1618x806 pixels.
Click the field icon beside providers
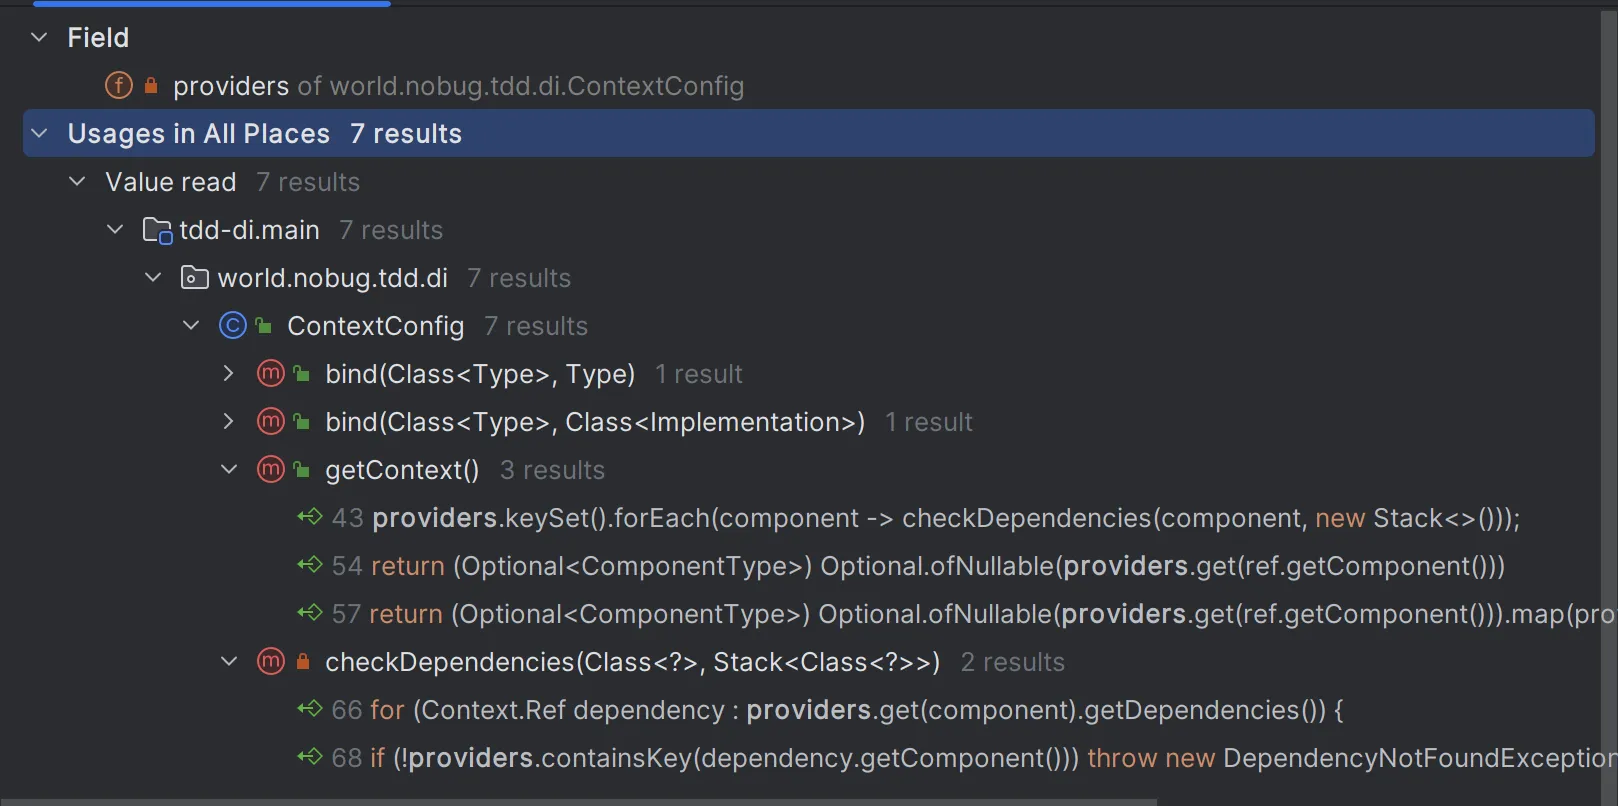click(x=118, y=86)
